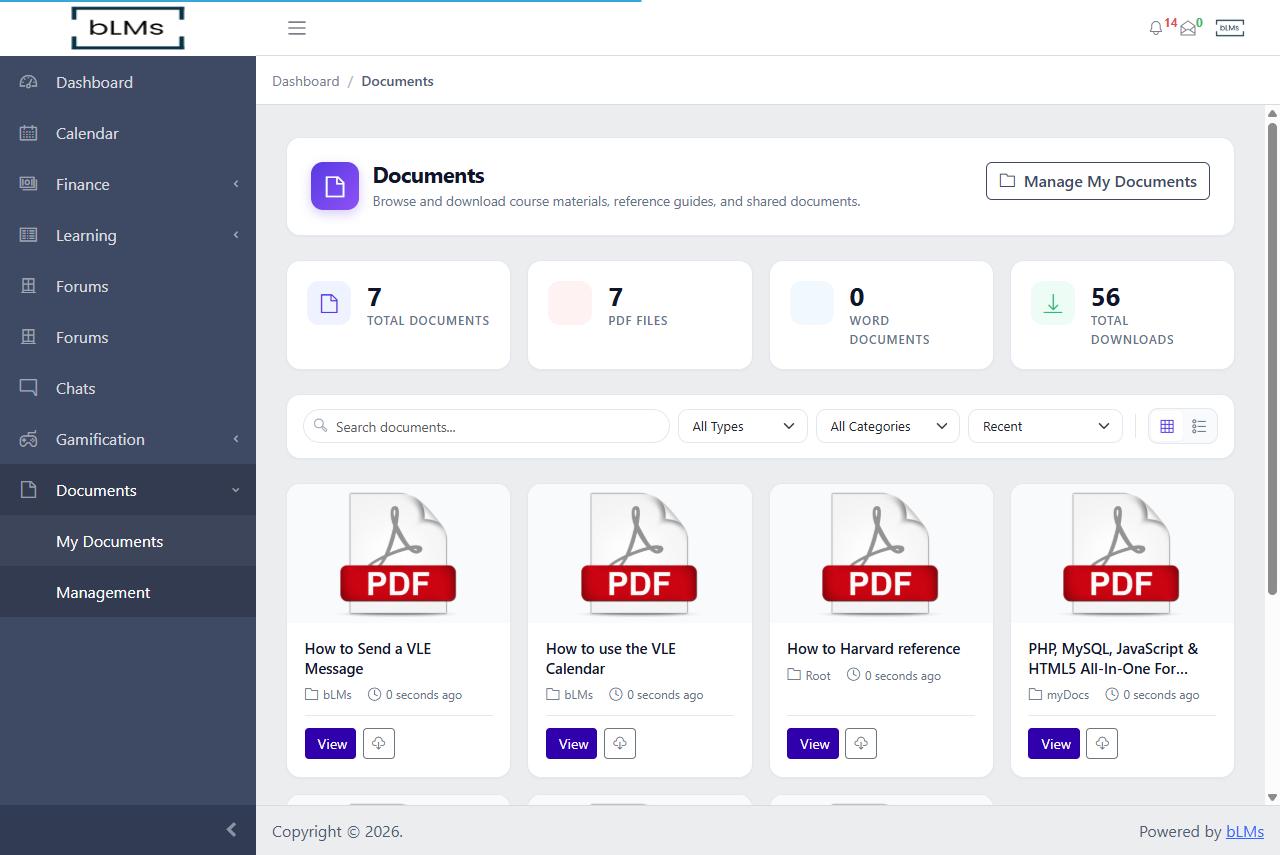
Task: Download the How to use the VLE Calendar document
Action: point(620,743)
